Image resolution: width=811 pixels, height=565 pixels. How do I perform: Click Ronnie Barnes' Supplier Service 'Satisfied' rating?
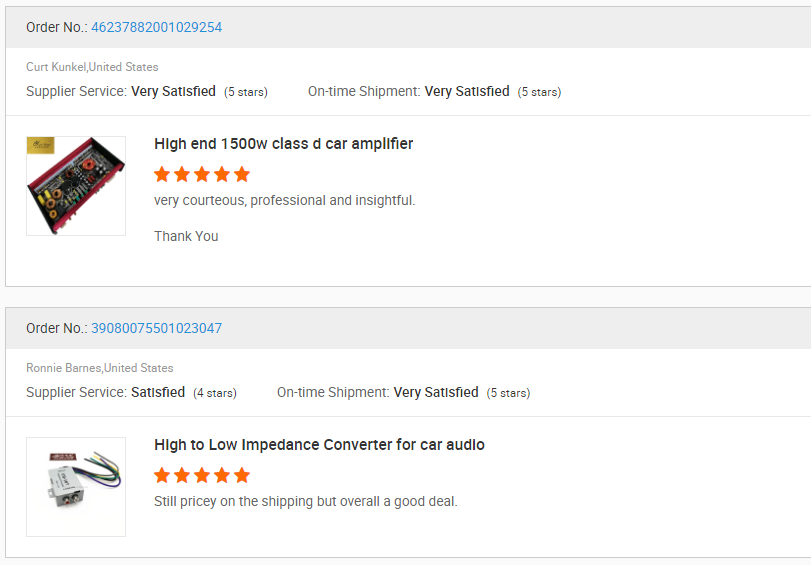158,392
